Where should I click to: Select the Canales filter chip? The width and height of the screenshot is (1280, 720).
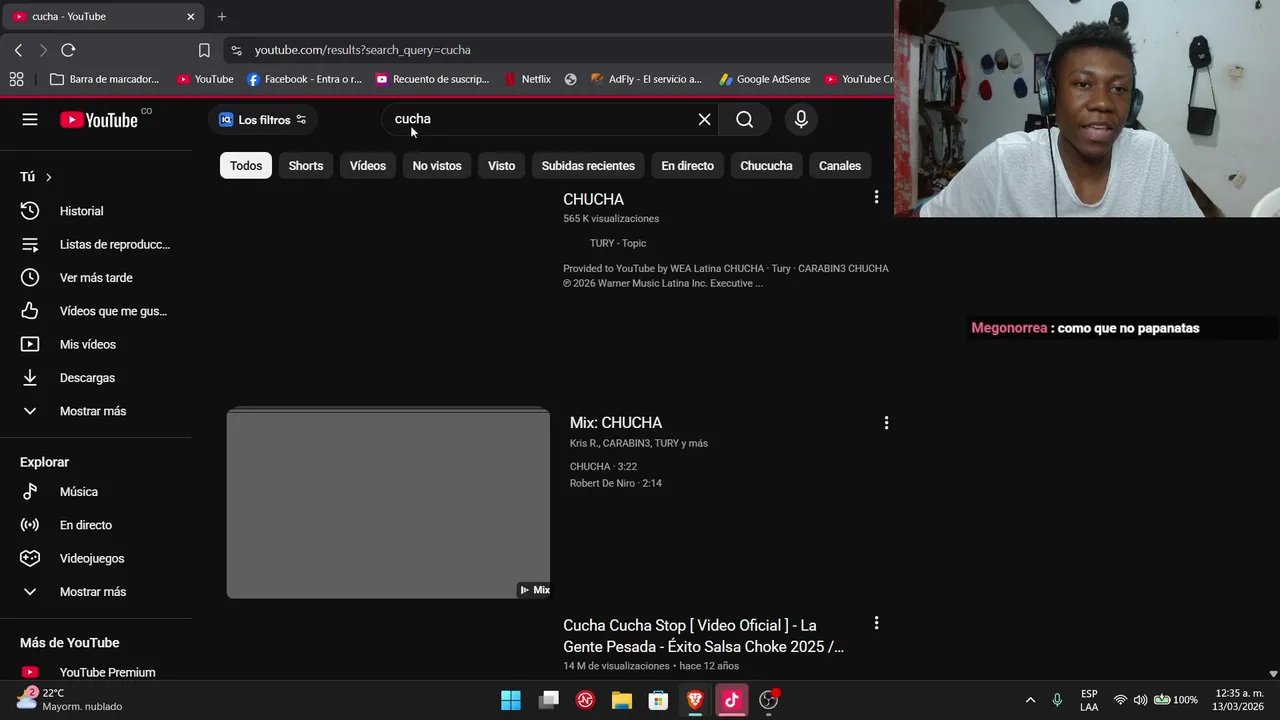pyautogui.click(x=840, y=166)
